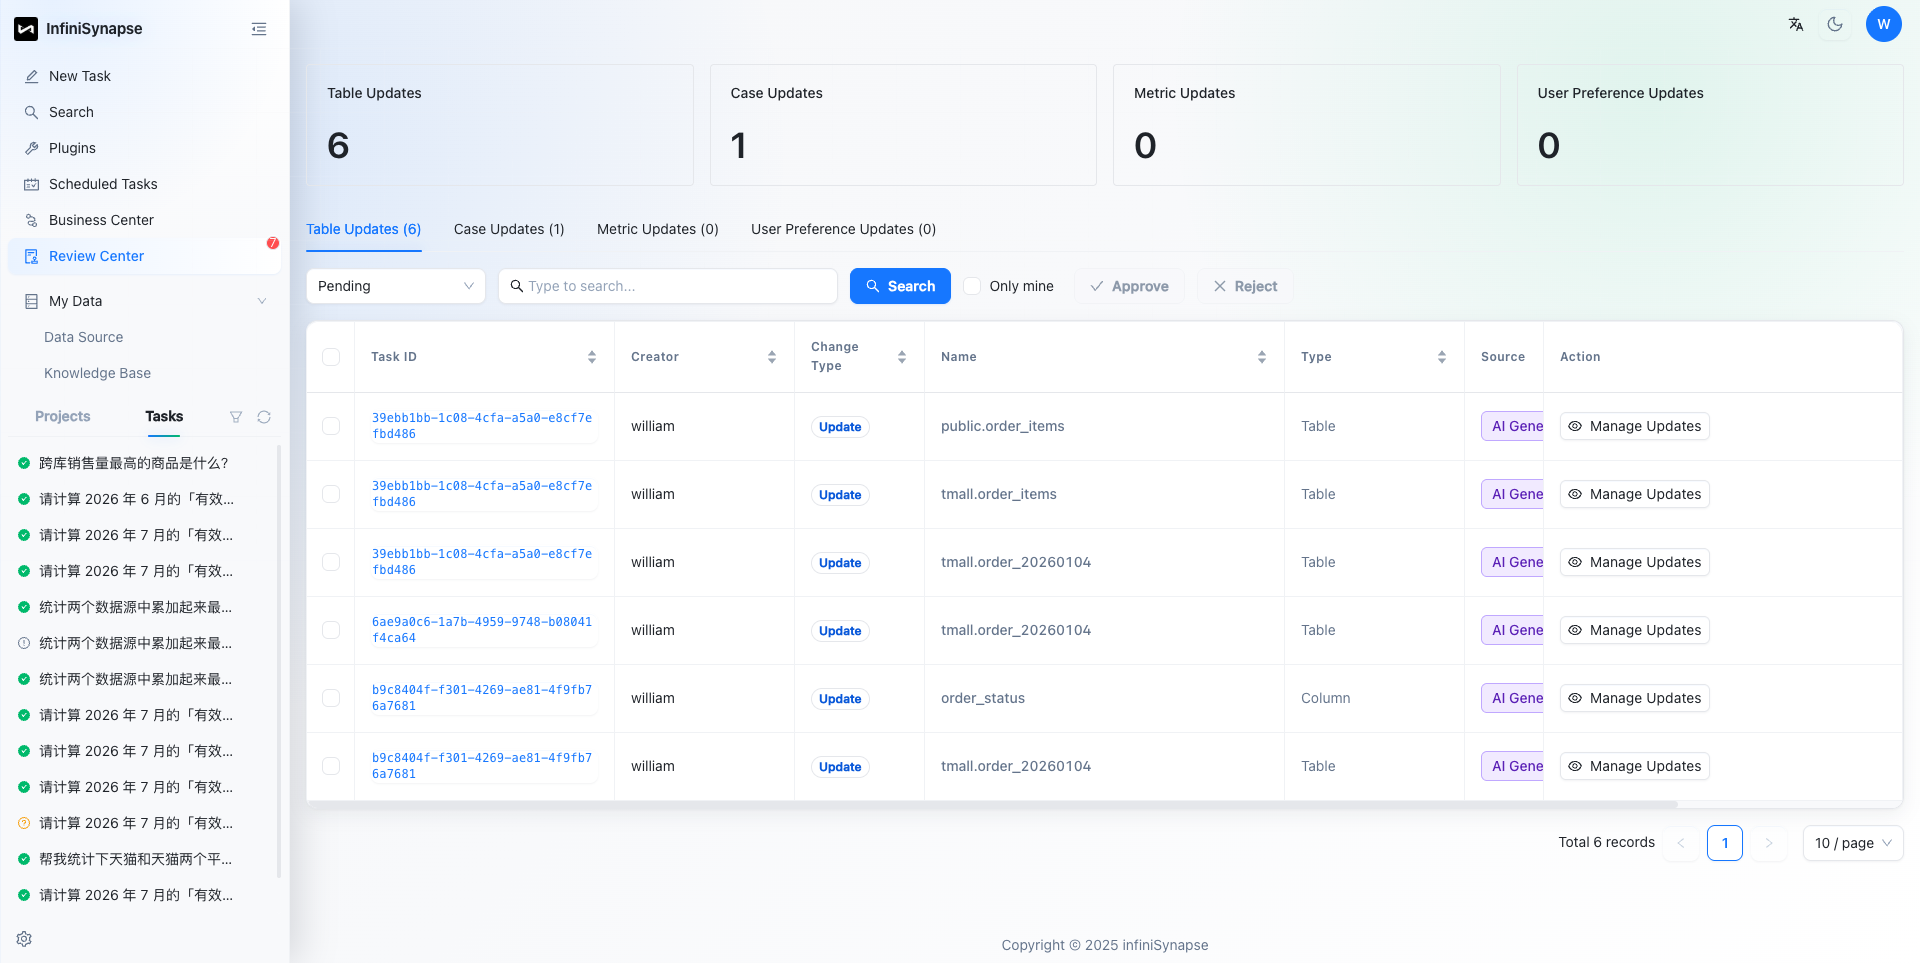Manage Updates for tmall.order_items
The image size is (1920, 963).
(x=1634, y=494)
